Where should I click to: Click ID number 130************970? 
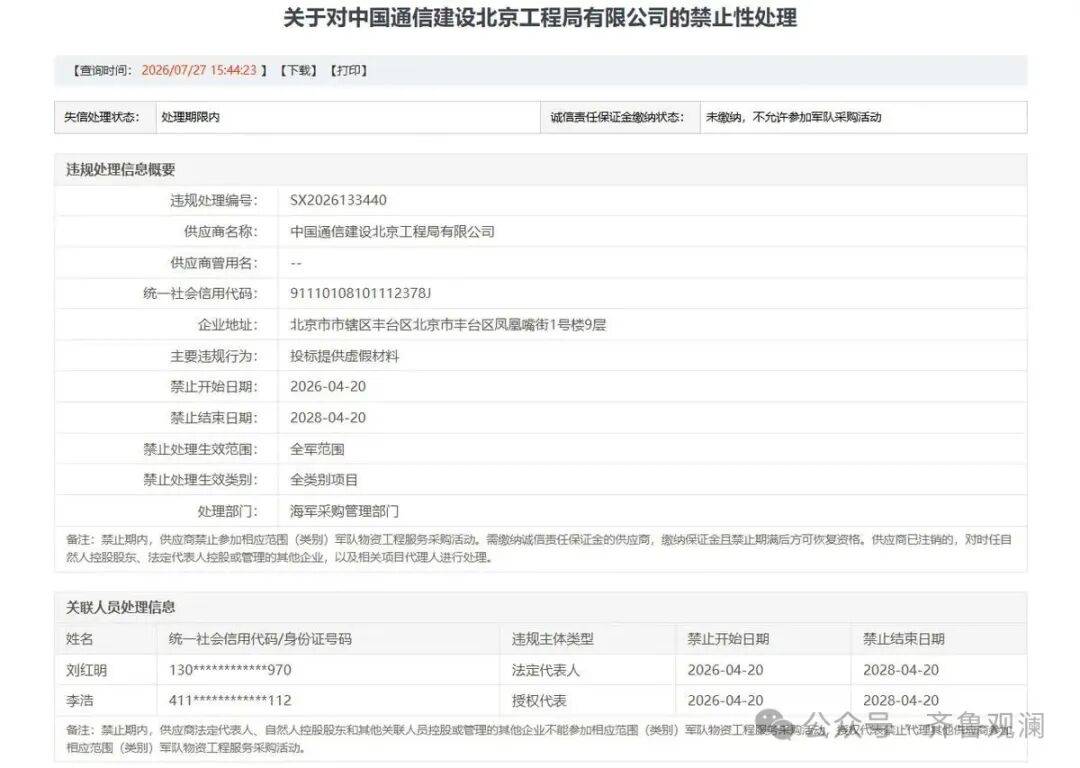(230, 670)
